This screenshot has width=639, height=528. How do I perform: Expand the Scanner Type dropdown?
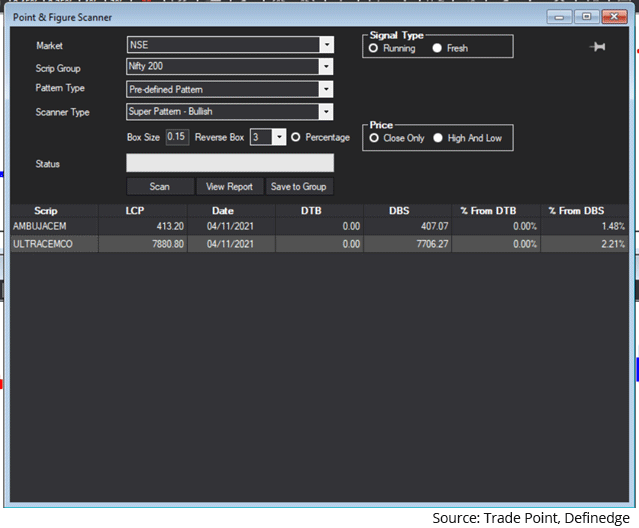(x=326, y=112)
